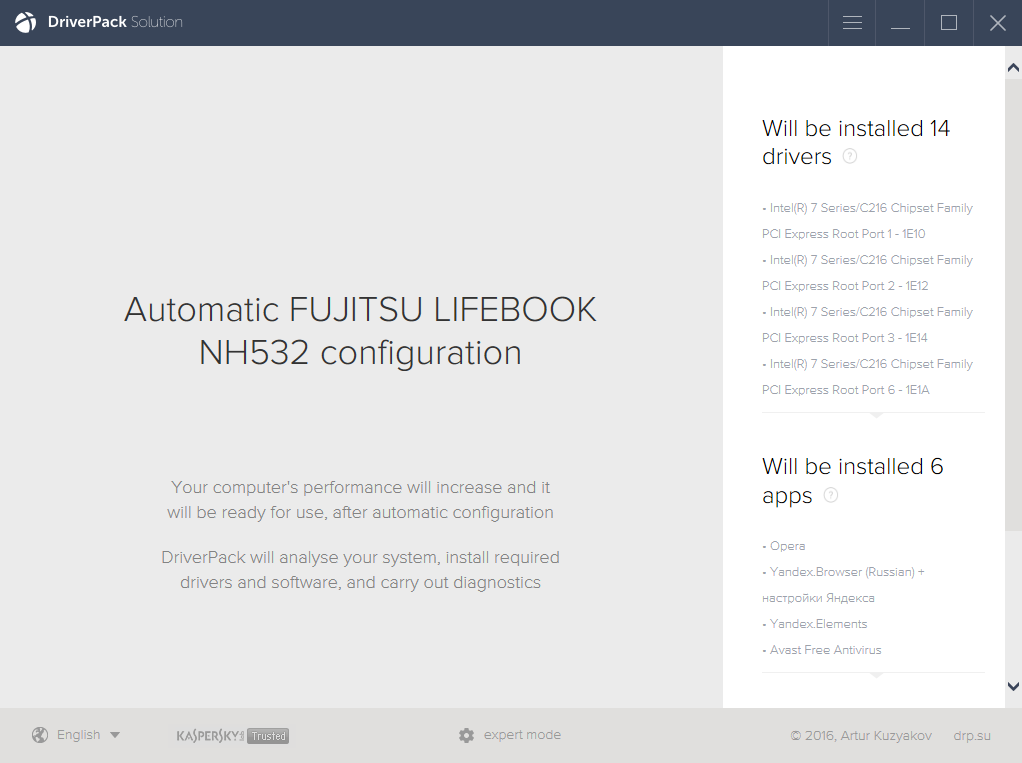Image resolution: width=1022 pixels, height=763 pixels.
Task: Expand the full drivers list arrow
Action: pyautogui.click(x=877, y=415)
